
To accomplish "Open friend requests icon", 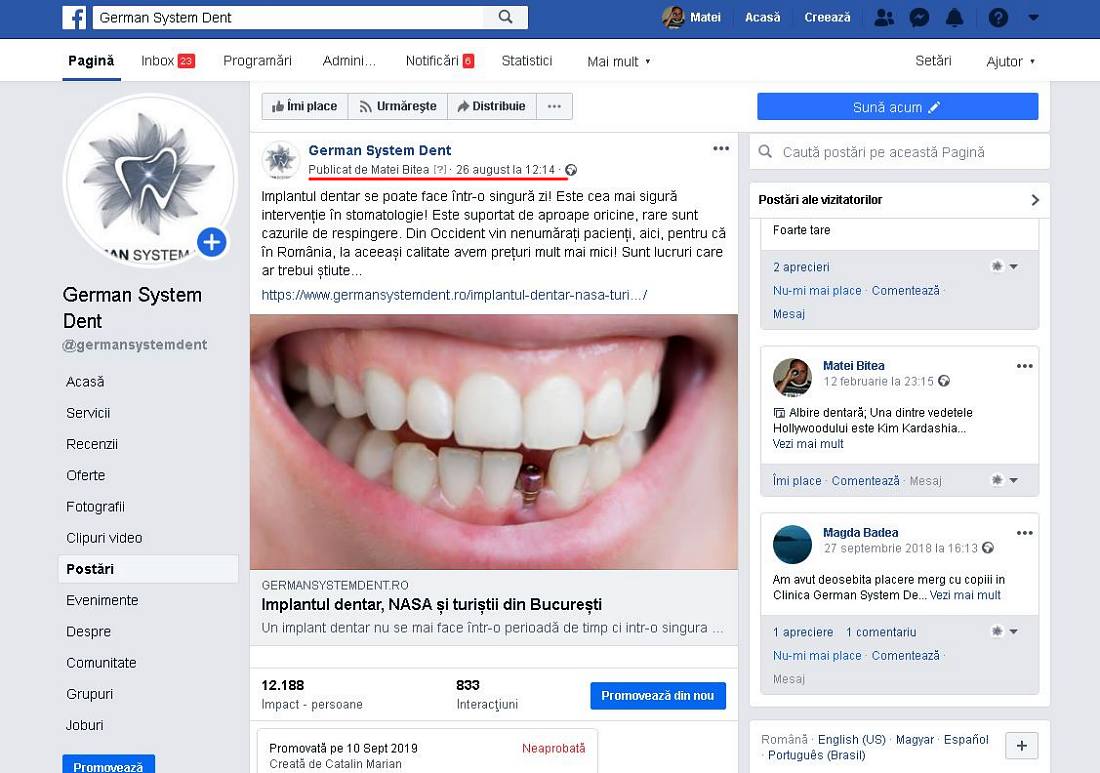I will pos(883,17).
